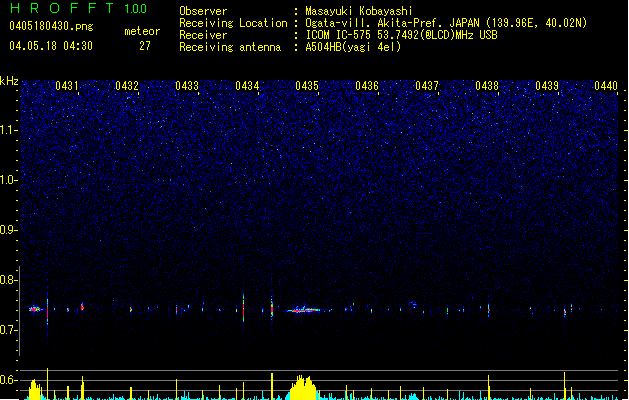The width and height of the screenshot is (629, 400).
Task: Click the 0.7 kHz axis label
Action: [9, 330]
